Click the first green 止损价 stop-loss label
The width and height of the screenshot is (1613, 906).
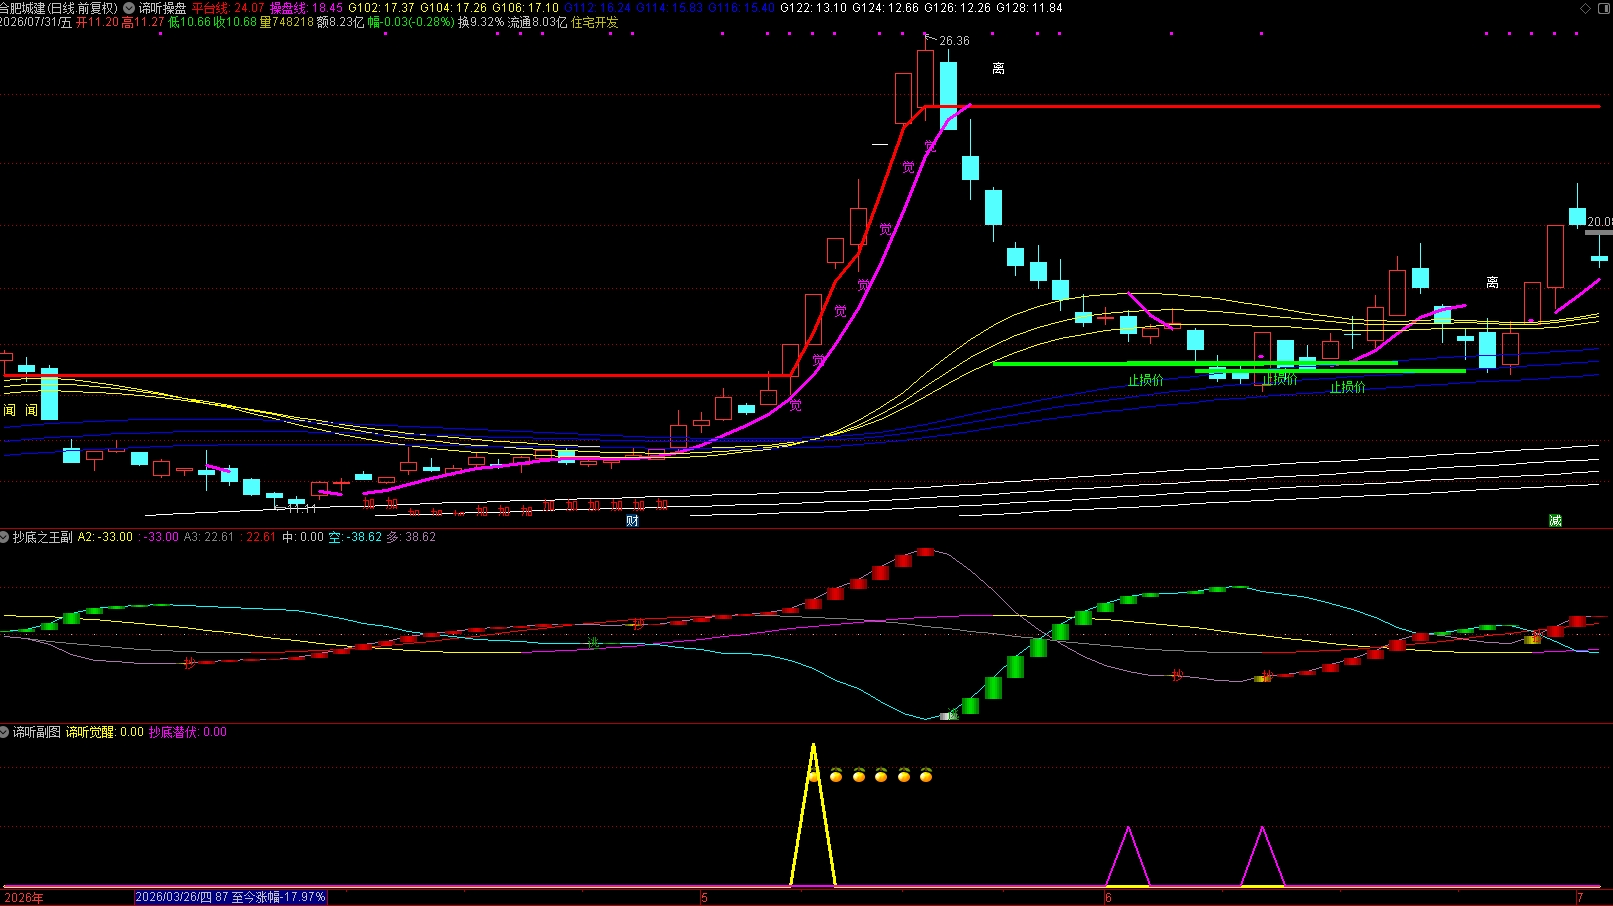tap(1146, 380)
